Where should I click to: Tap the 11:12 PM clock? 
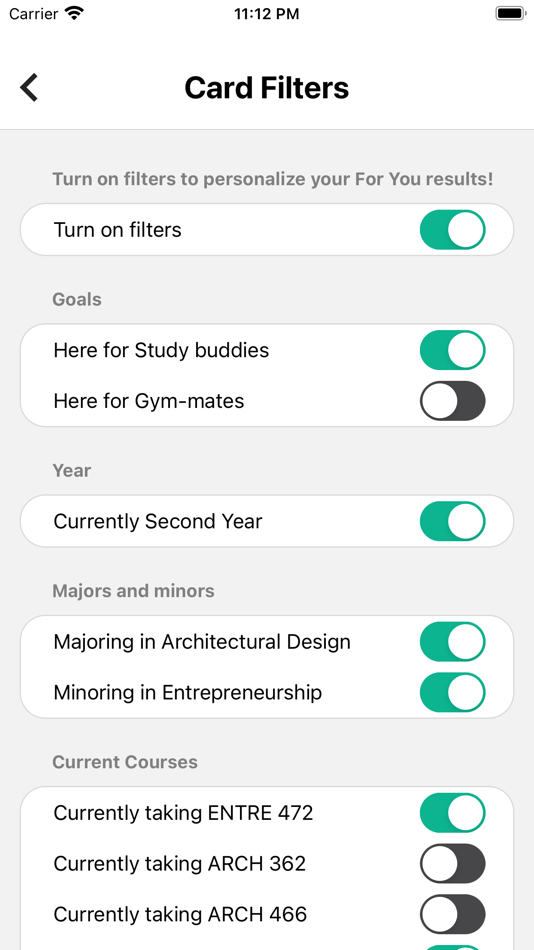point(267,14)
